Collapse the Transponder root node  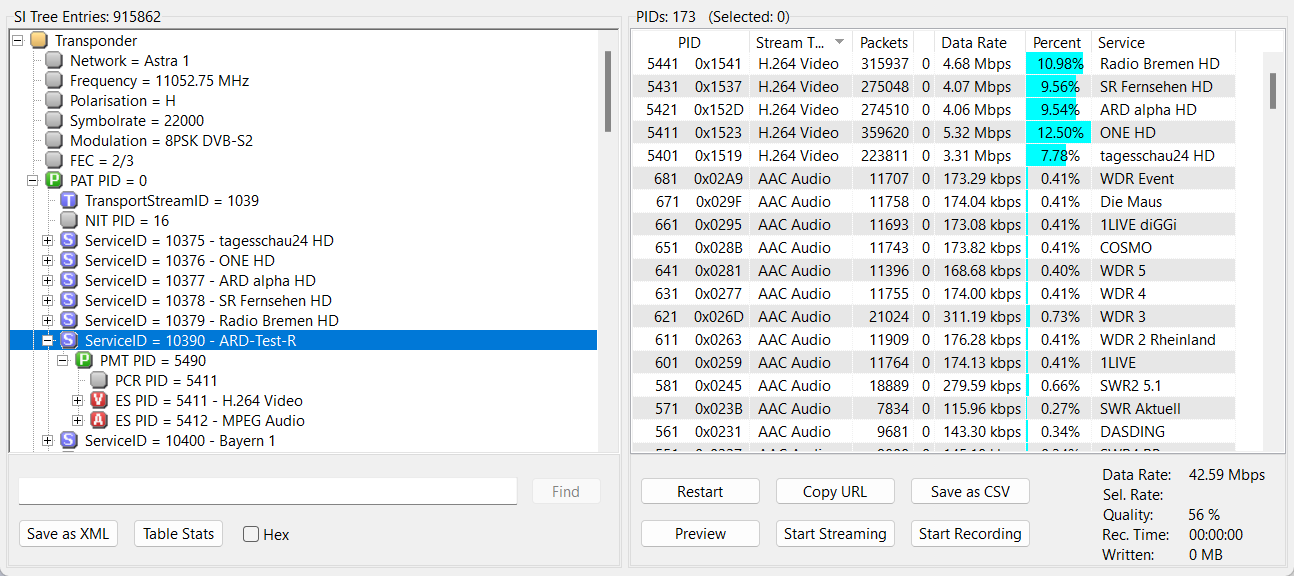coord(17,41)
